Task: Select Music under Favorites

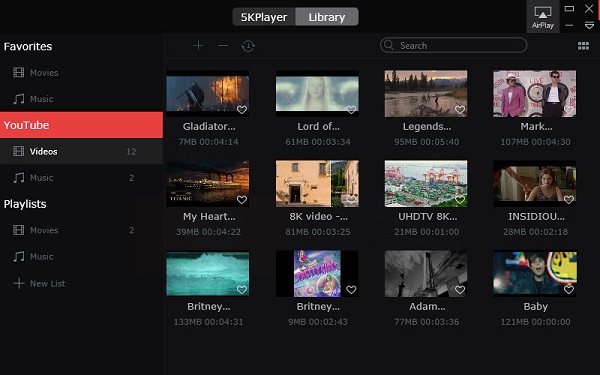Action: point(81,99)
